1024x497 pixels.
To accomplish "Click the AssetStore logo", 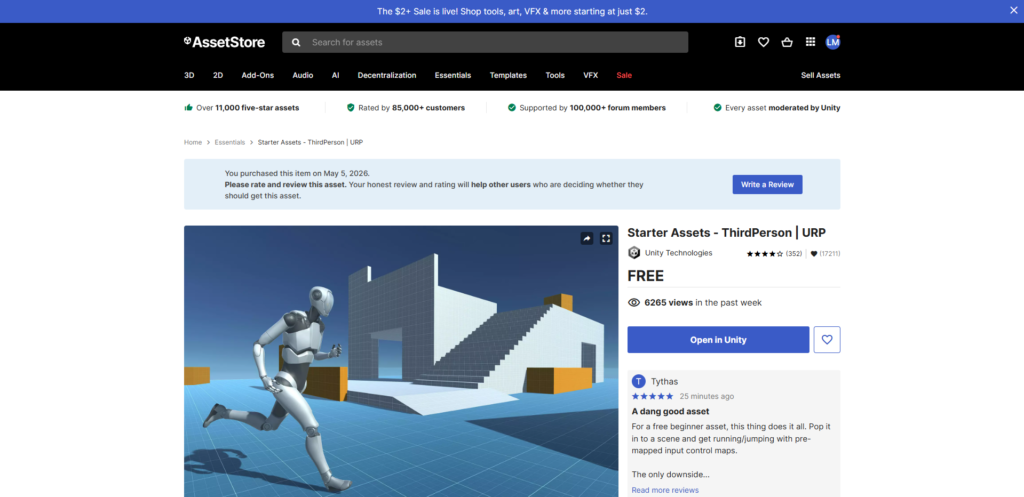I will (224, 42).
